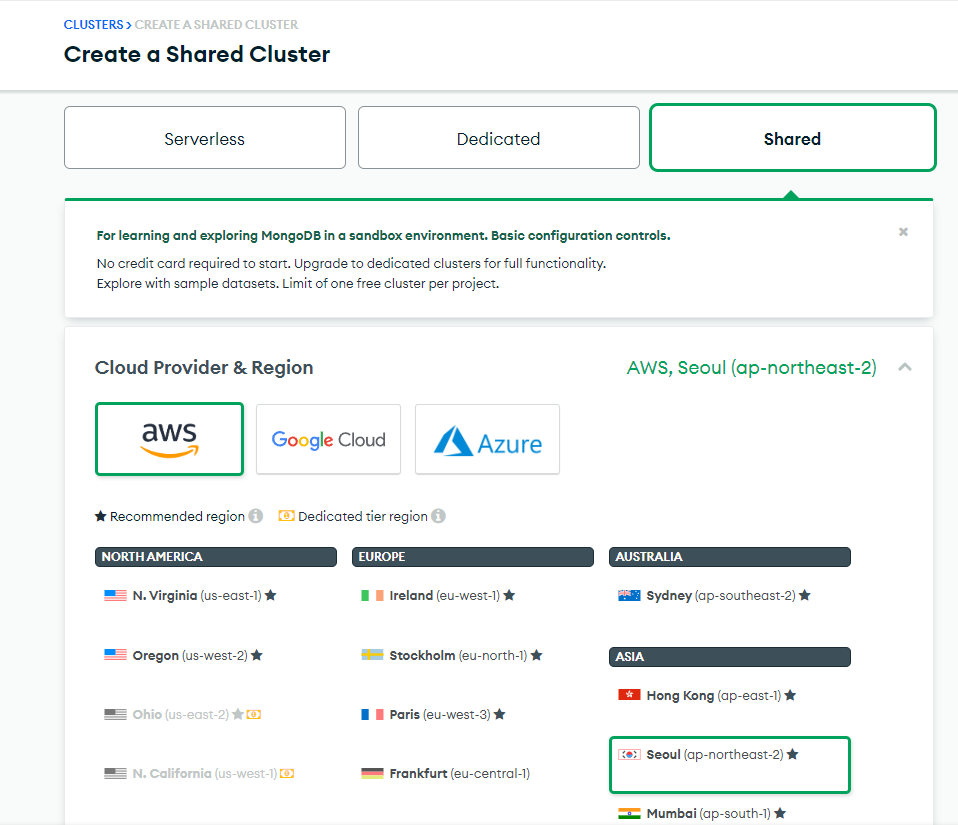Choose AWS as cloud provider

[x=169, y=439]
